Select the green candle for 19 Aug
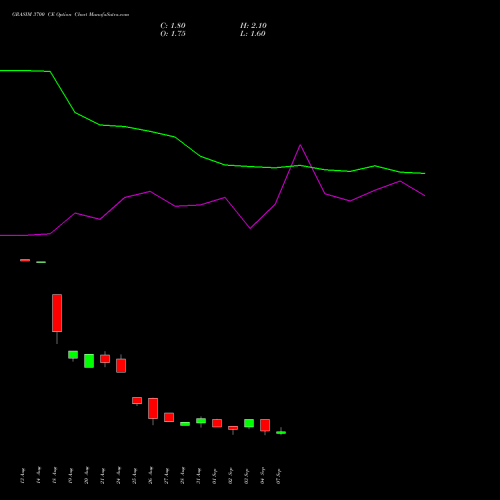Viewport: 500px width, 500px height. pos(73,355)
